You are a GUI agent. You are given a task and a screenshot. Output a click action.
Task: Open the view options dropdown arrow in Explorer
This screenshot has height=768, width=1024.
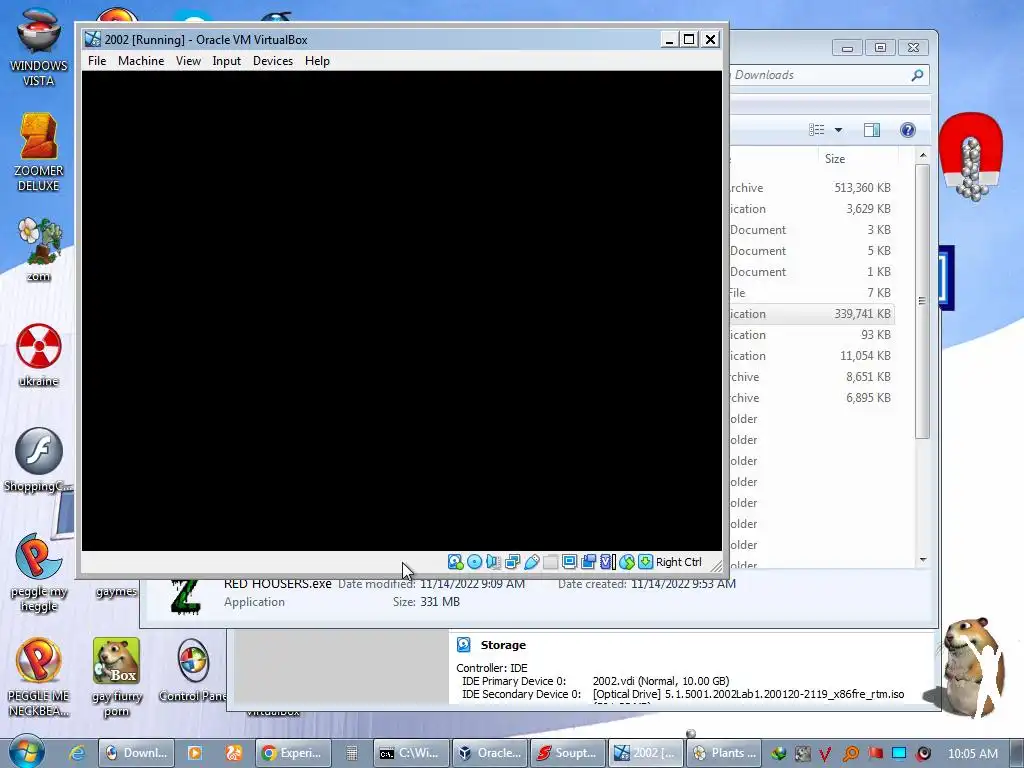[839, 130]
